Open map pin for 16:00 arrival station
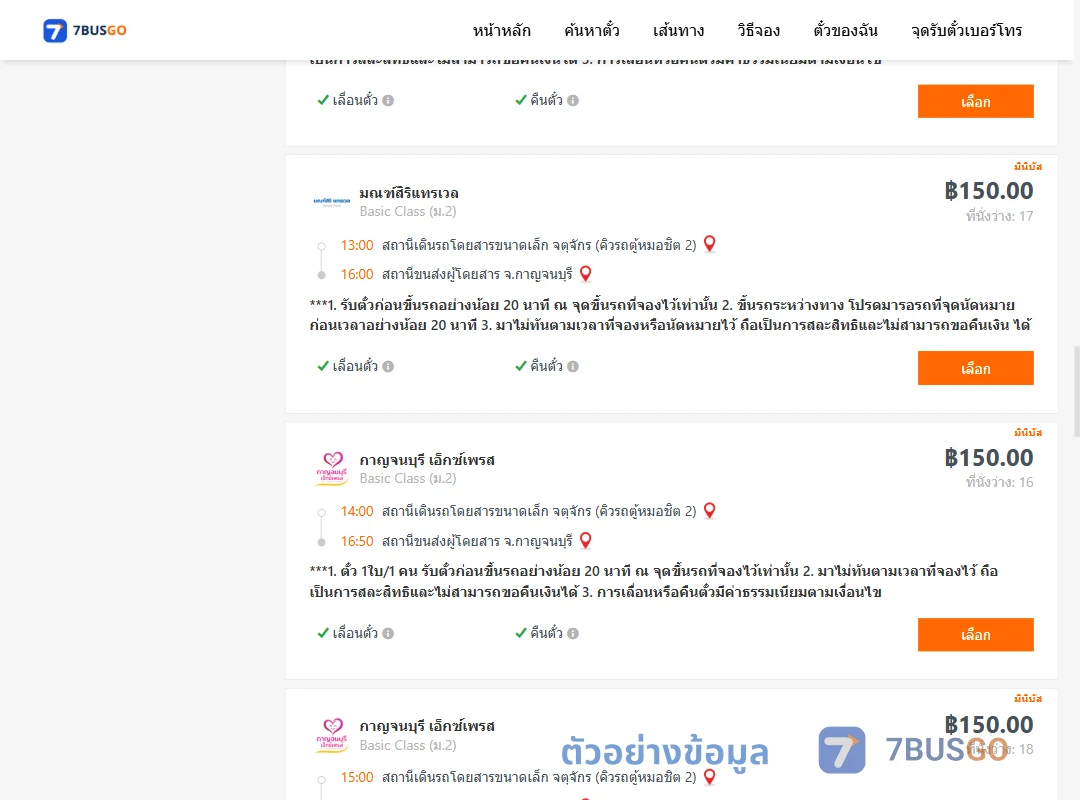 point(585,274)
